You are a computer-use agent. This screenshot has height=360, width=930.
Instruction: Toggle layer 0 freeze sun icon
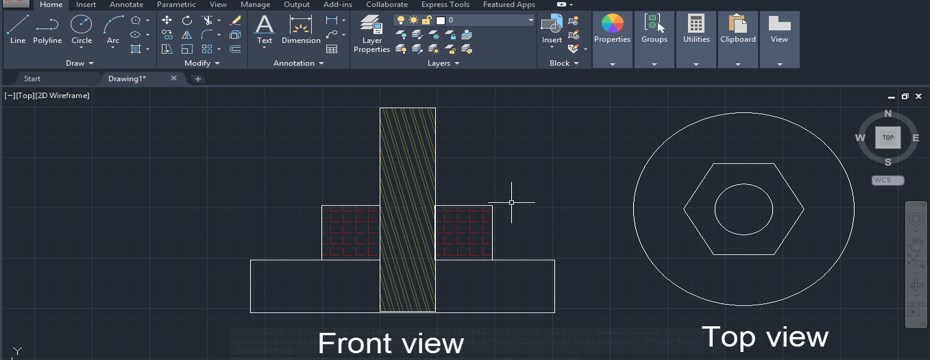413,21
